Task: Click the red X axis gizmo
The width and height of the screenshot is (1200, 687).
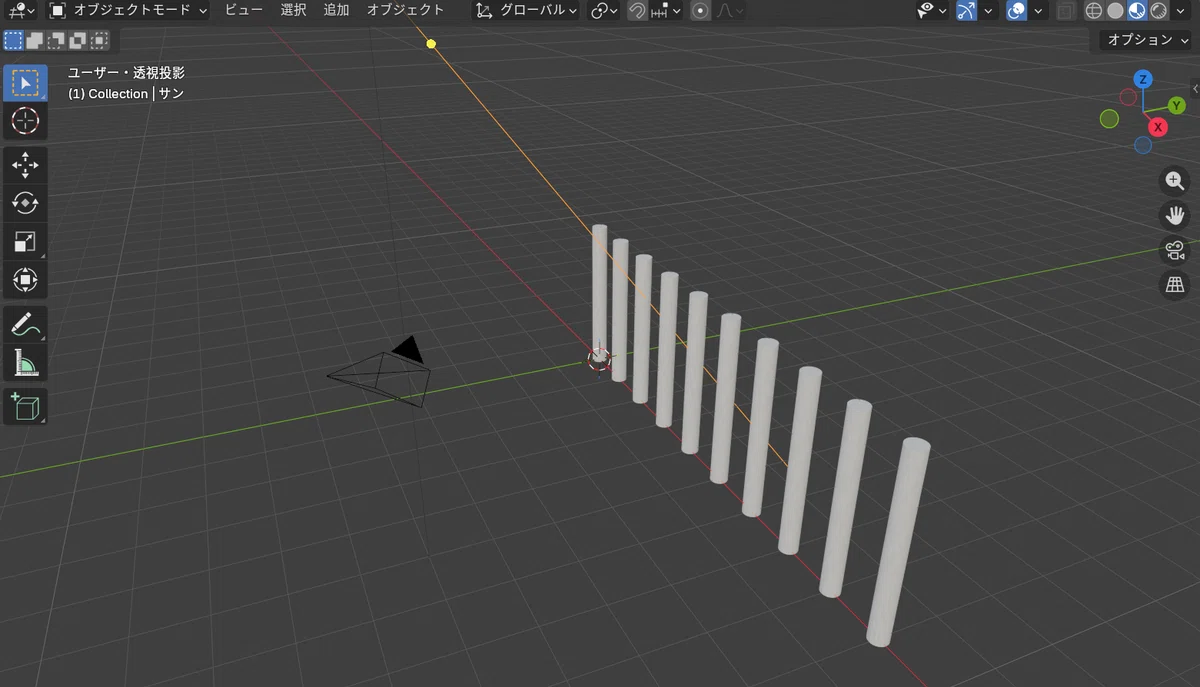Action: tap(1158, 127)
